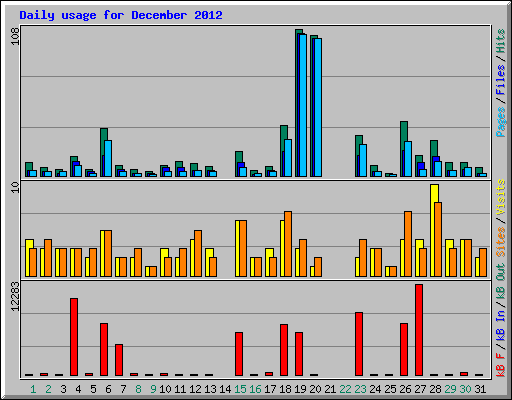Click the day label 24
This screenshot has width=512, height=400.
(375, 389)
